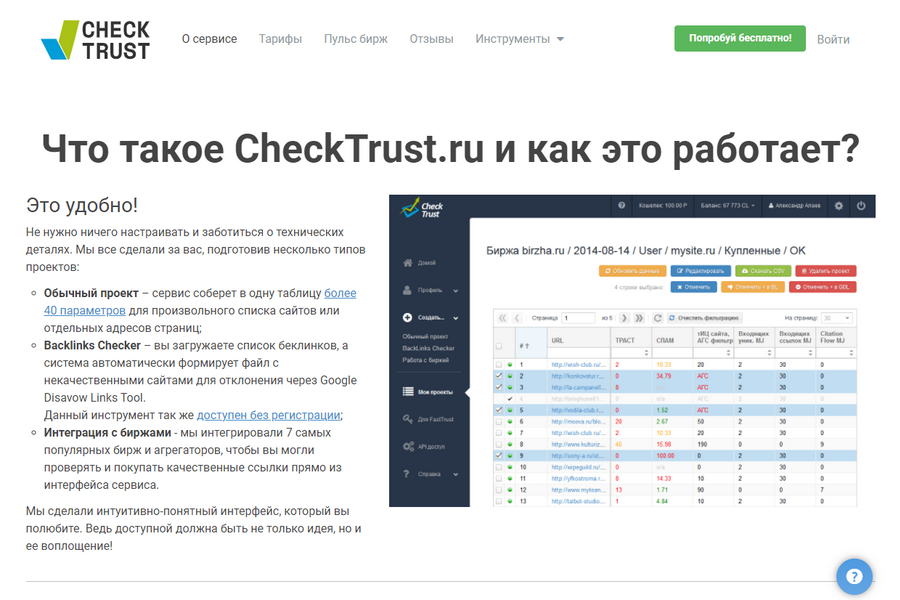Click the power logout icon in dashboard
The height and width of the screenshot is (600, 900).
point(860,206)
